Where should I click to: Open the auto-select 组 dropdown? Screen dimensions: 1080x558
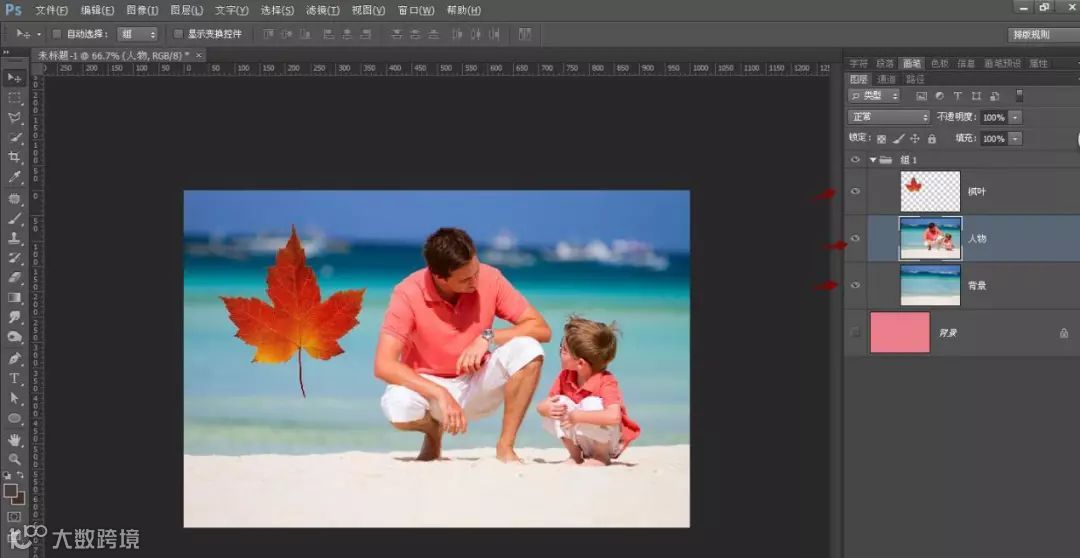[x=138, y=34]
